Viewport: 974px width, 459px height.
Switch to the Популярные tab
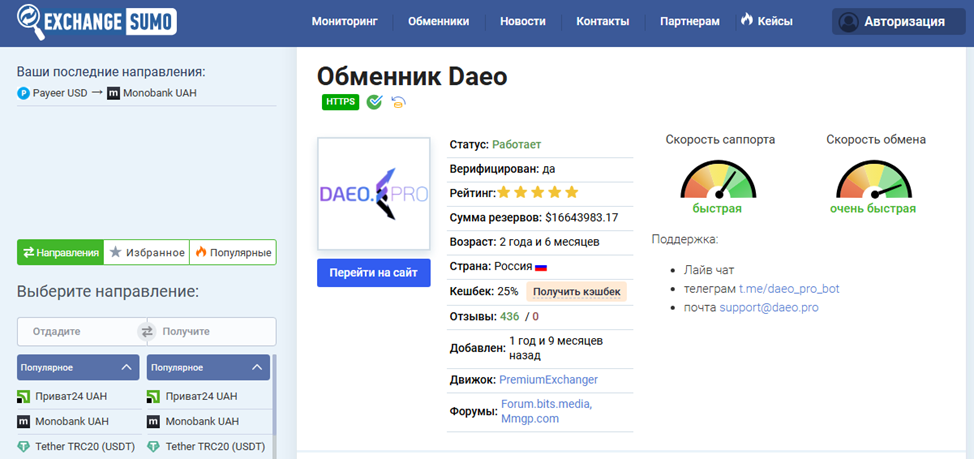pyautogui.click(x=233, y=252)
